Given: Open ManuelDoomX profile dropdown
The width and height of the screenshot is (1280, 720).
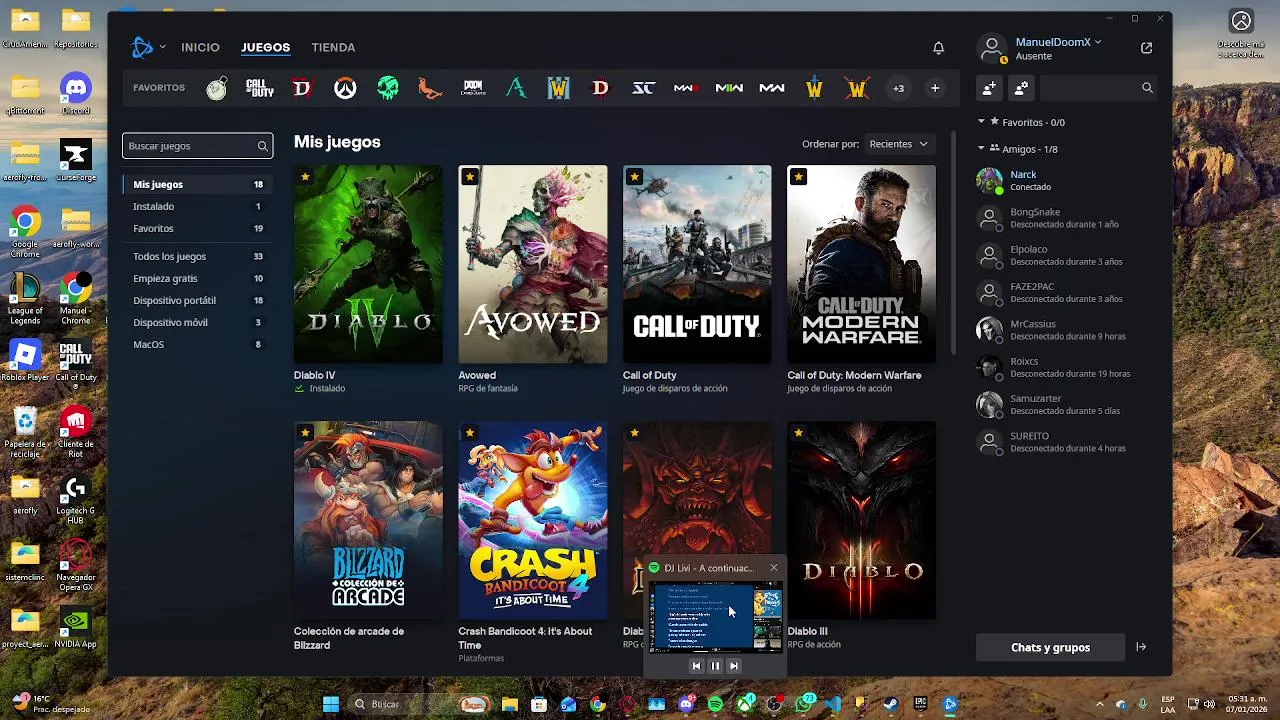Looking at the screenshot, I should point(1058,42).
